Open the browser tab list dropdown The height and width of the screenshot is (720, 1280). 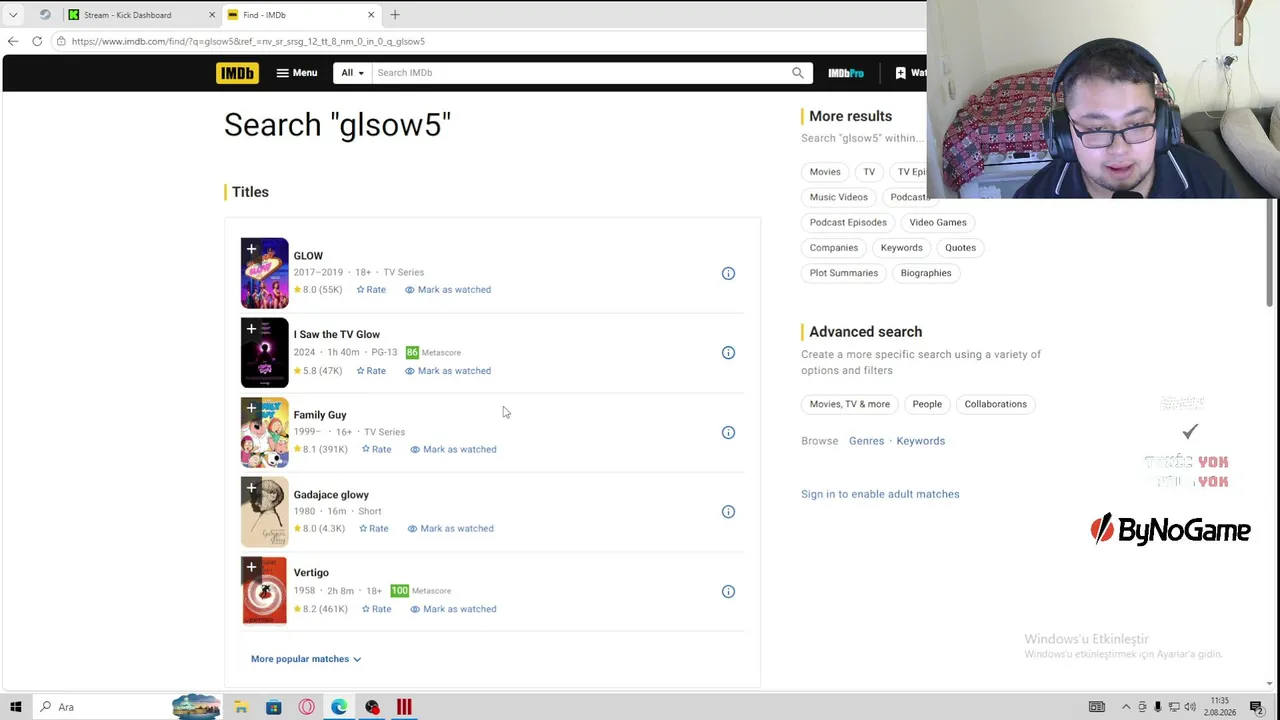coord(13,15)
